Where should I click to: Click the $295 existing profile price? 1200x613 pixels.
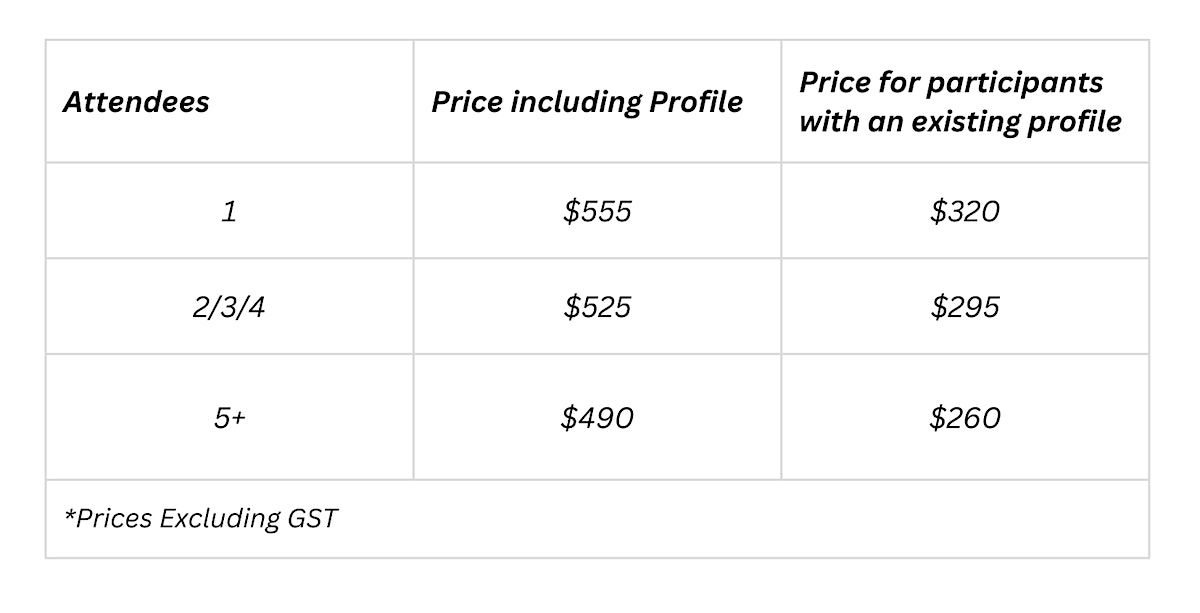click(965, 306)
